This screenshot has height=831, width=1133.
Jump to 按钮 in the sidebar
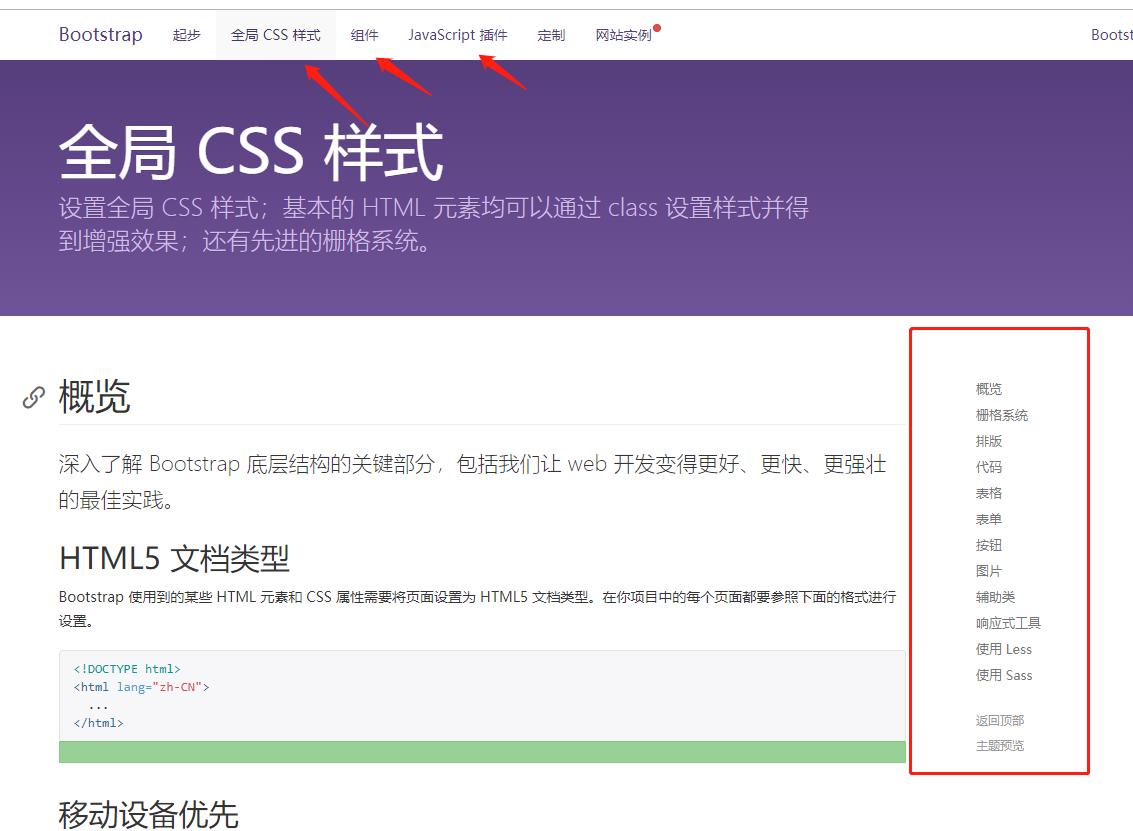tap(988, 545)
